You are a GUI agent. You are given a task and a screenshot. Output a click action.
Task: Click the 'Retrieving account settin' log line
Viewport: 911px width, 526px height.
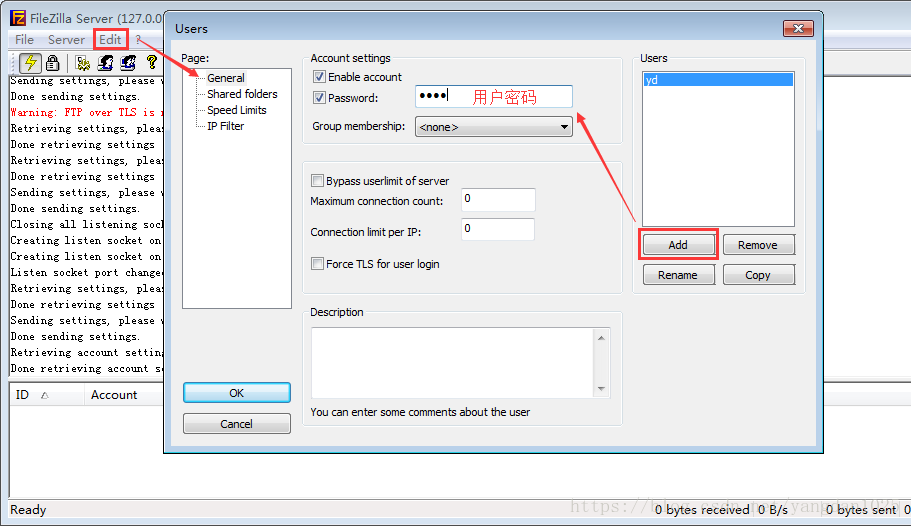click(87, 352)
